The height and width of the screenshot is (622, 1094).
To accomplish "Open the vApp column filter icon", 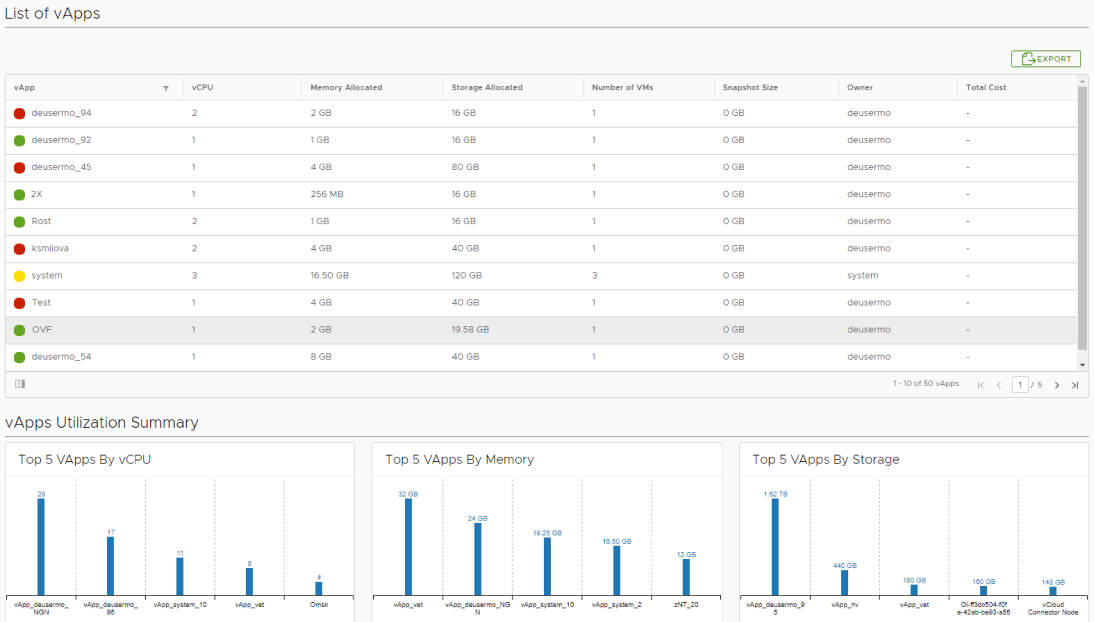I will point(166,88).
